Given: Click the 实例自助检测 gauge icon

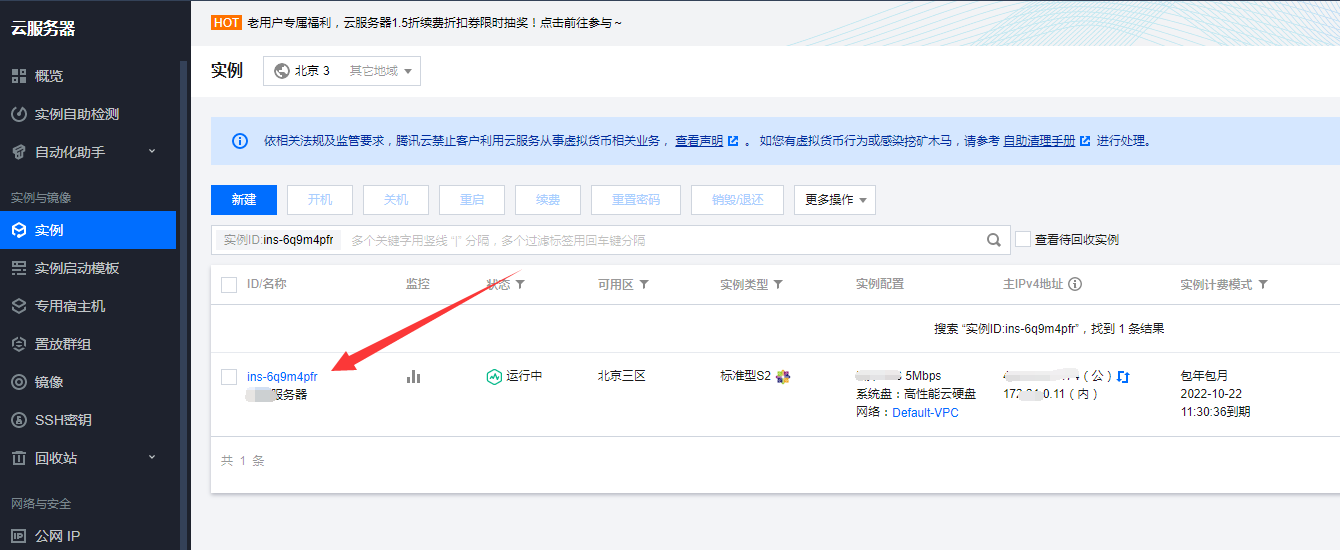Looking at the screenshot, I should click(x=18, y=114).
